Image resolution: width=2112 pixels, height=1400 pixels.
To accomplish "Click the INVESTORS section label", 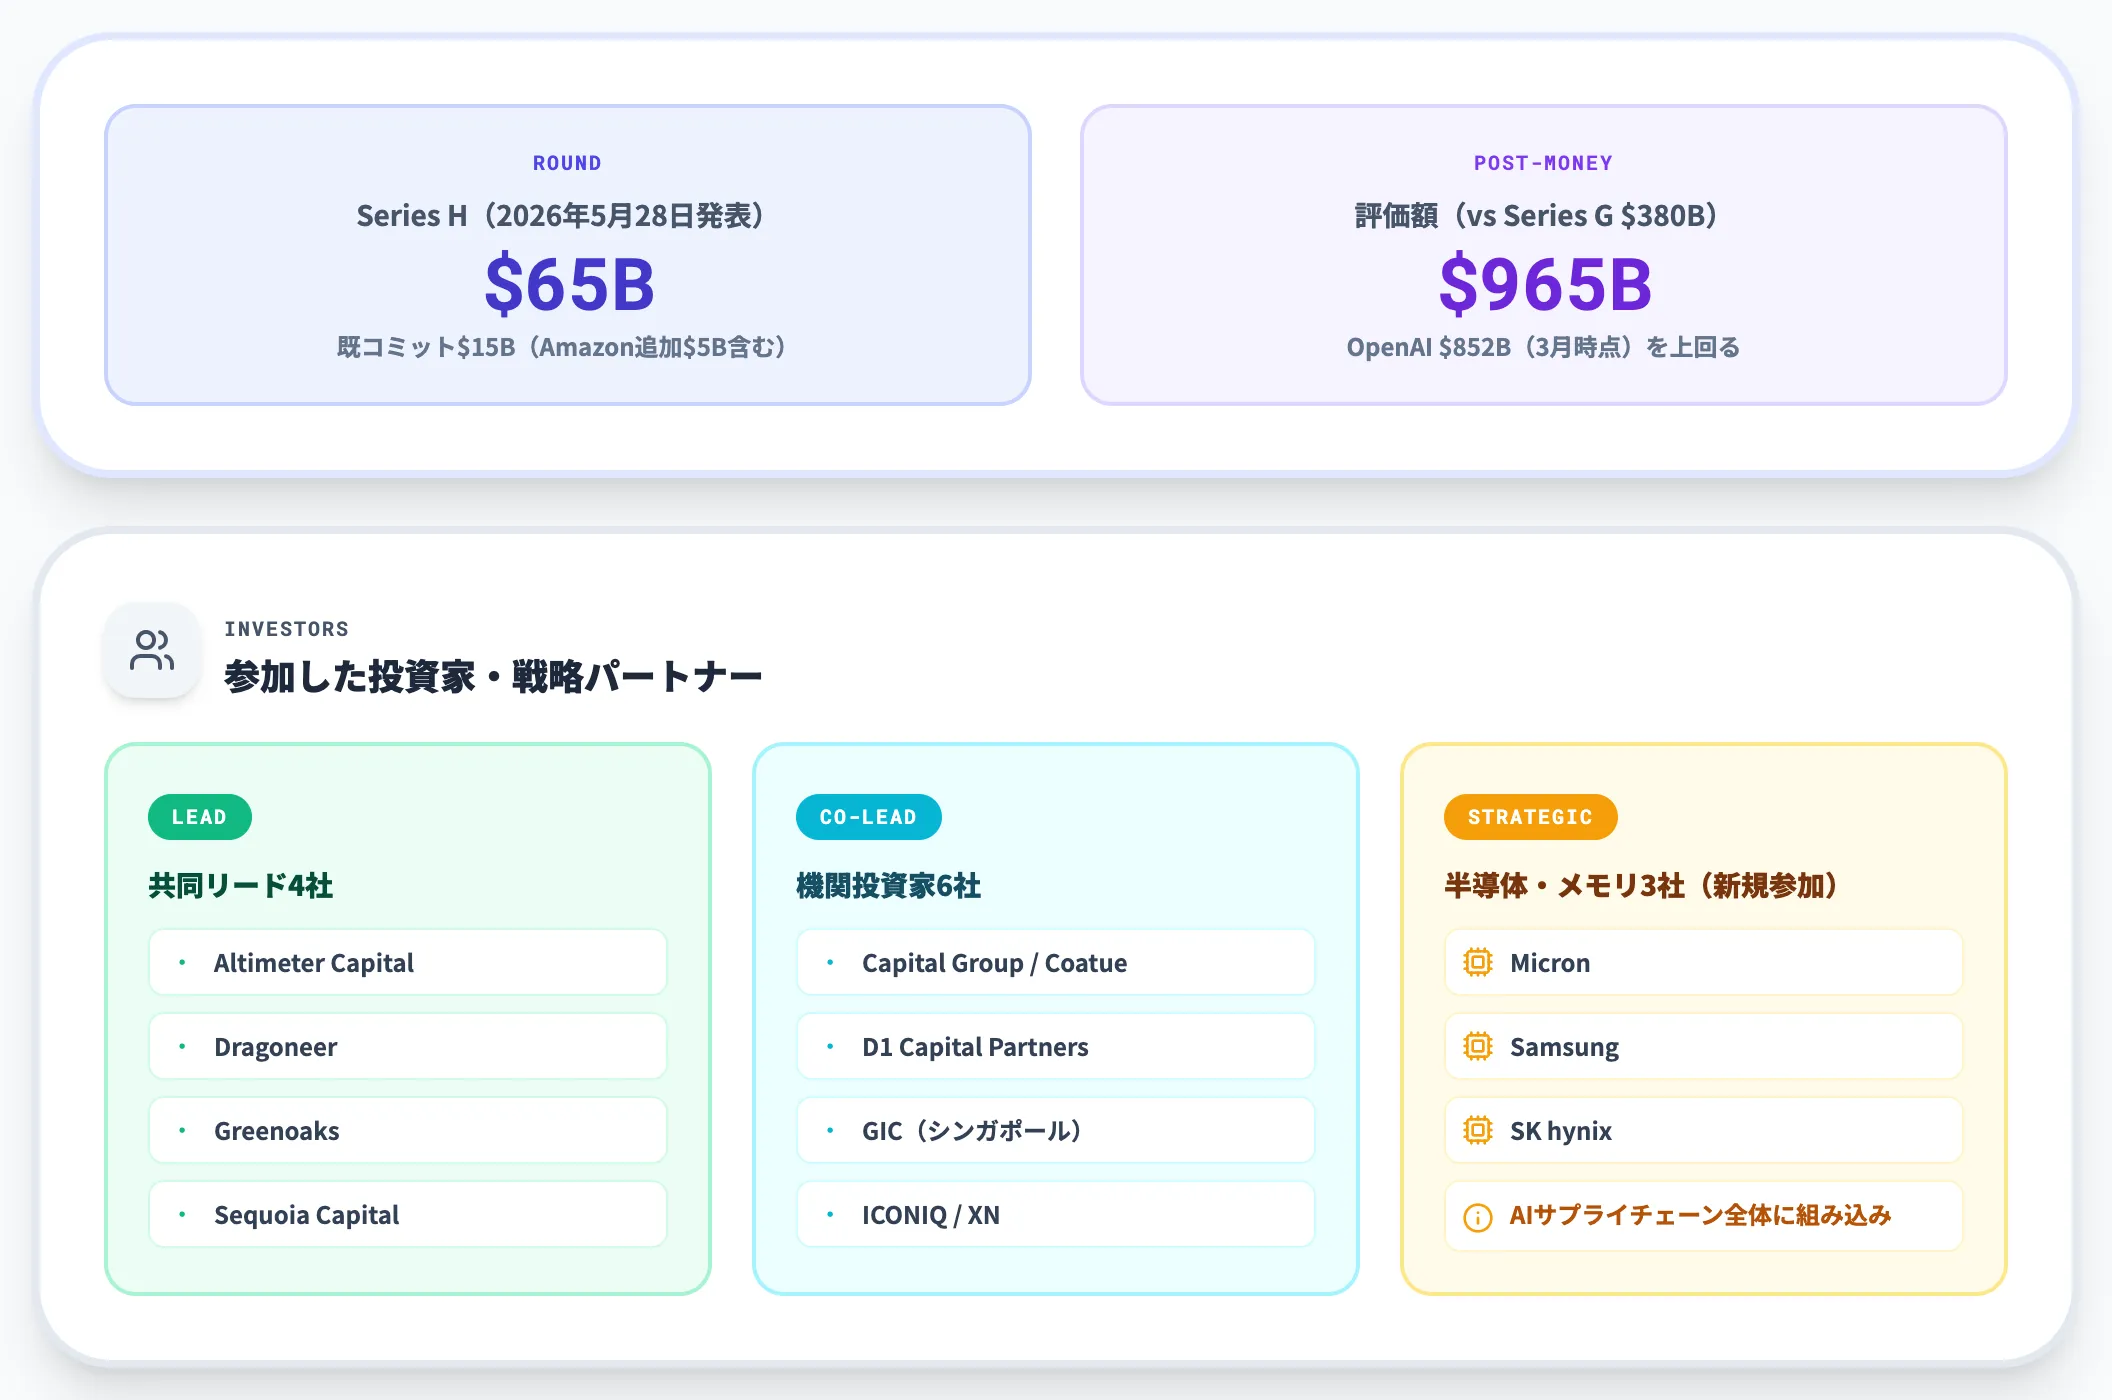I will click(x=286, y=629).
